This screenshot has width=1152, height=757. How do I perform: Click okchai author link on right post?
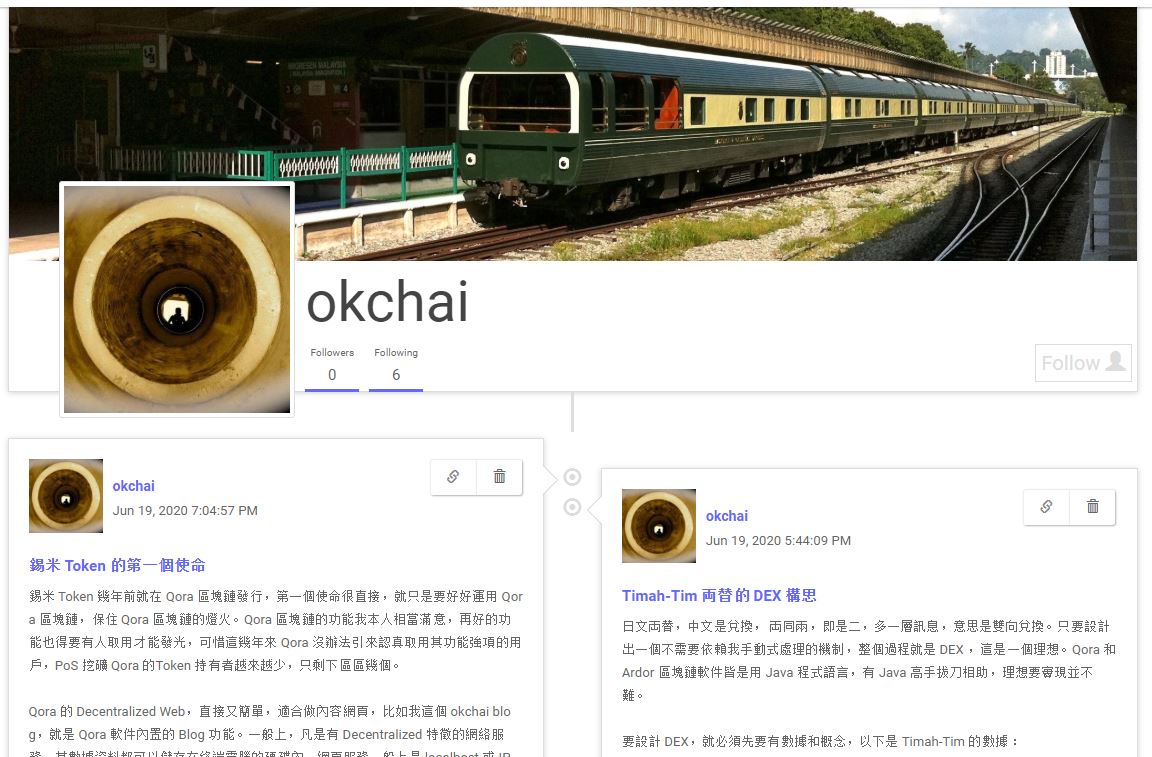727,516
